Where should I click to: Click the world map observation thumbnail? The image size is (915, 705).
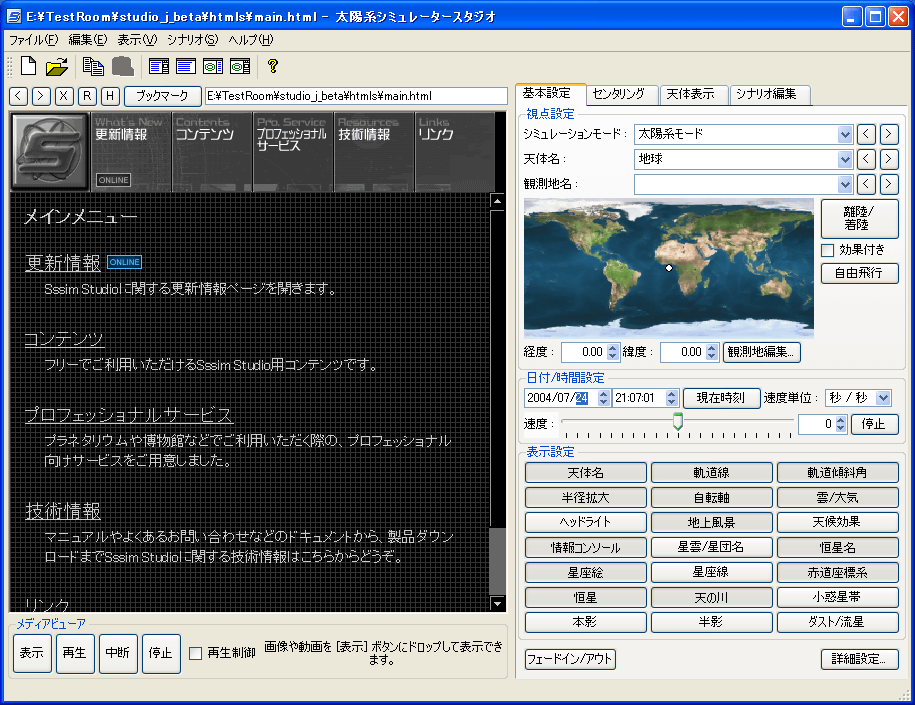pos(669,268)
